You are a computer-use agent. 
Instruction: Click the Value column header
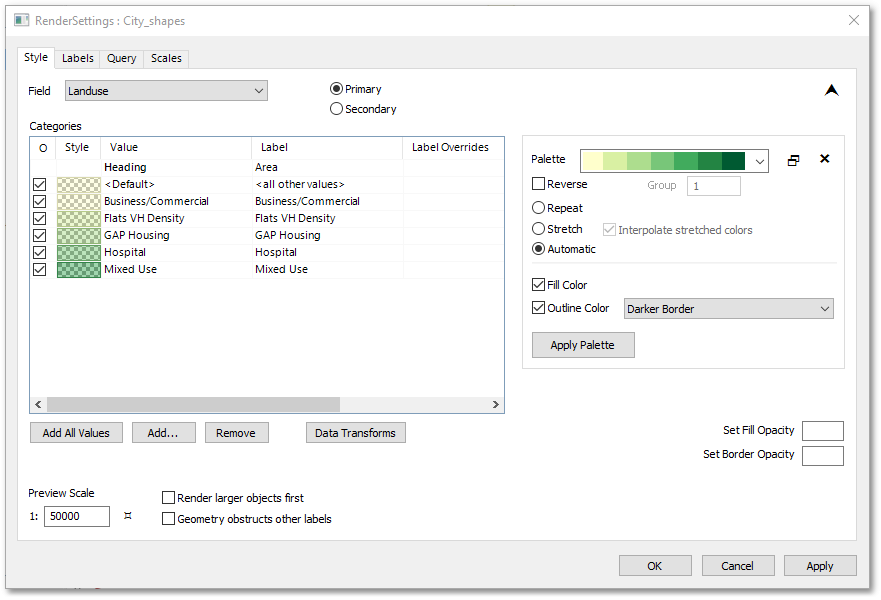coord(176,147)
